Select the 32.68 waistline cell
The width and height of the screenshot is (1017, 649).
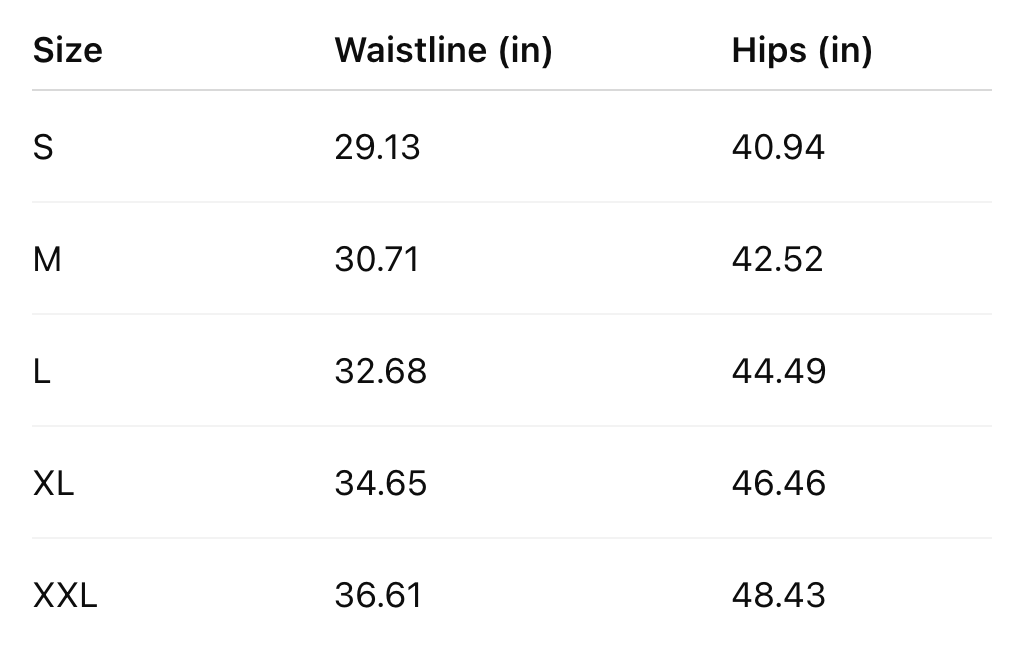[381, 371]
